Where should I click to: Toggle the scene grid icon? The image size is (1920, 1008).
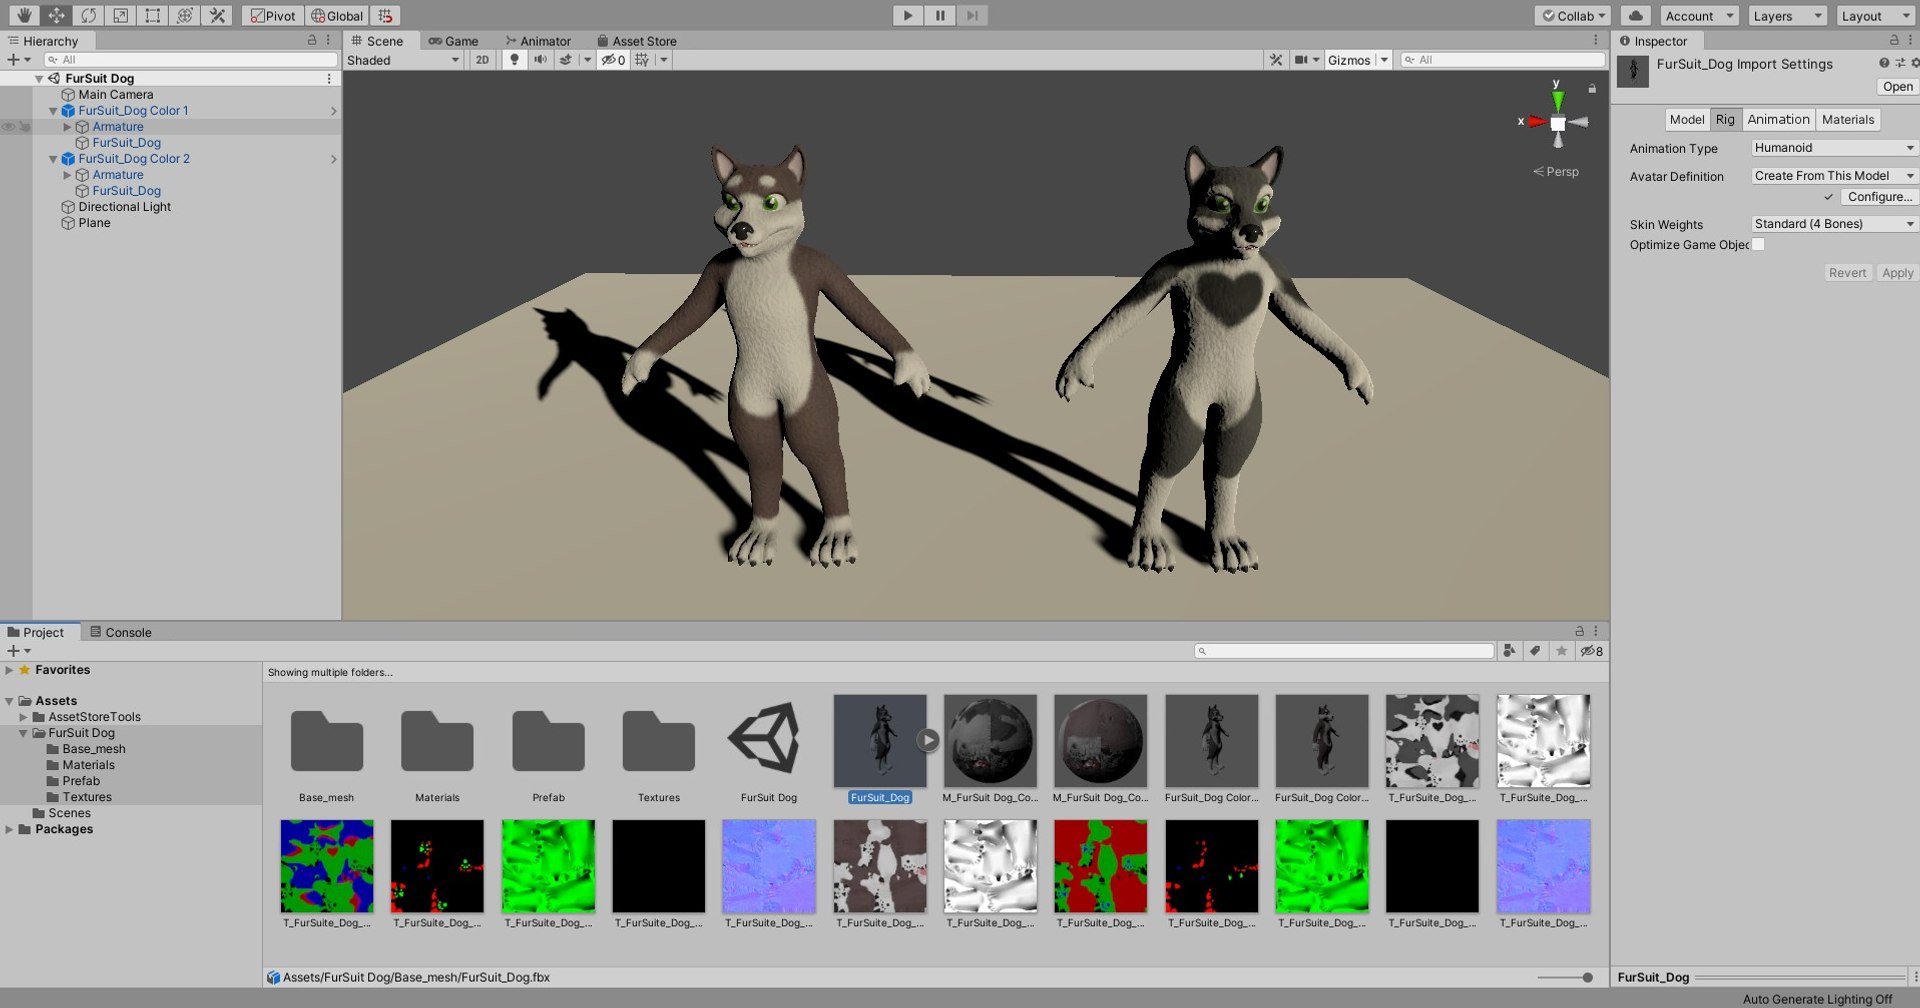coord(642,60)
